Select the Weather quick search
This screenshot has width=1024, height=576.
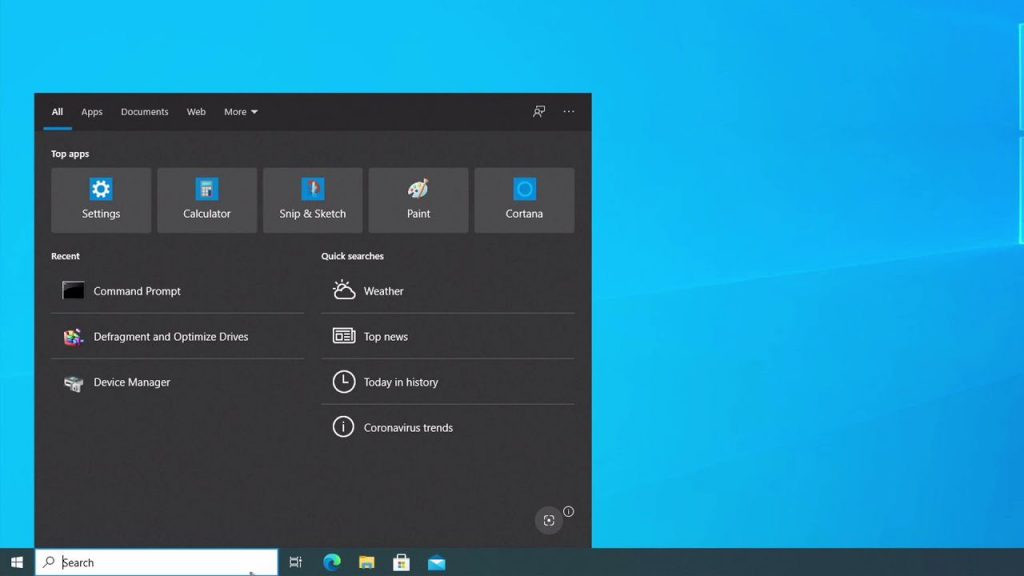448,291
